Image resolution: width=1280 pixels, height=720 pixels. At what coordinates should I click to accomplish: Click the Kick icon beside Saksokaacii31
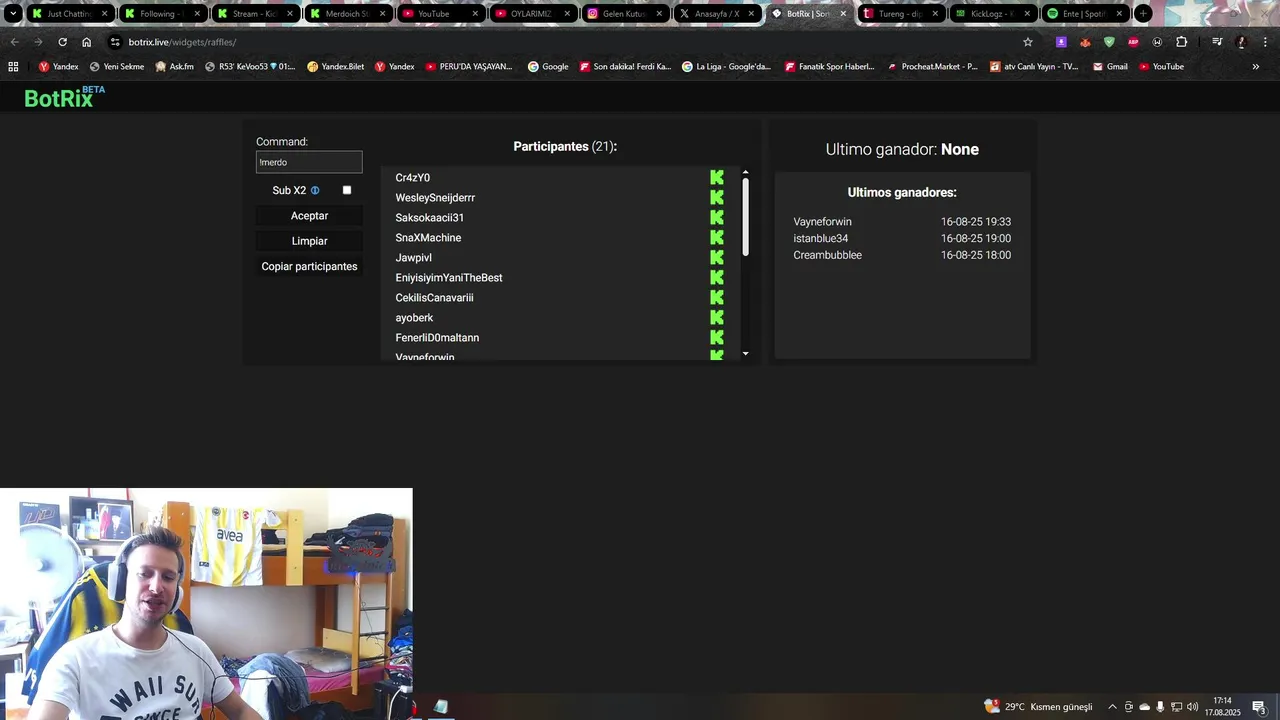point(717,217)
